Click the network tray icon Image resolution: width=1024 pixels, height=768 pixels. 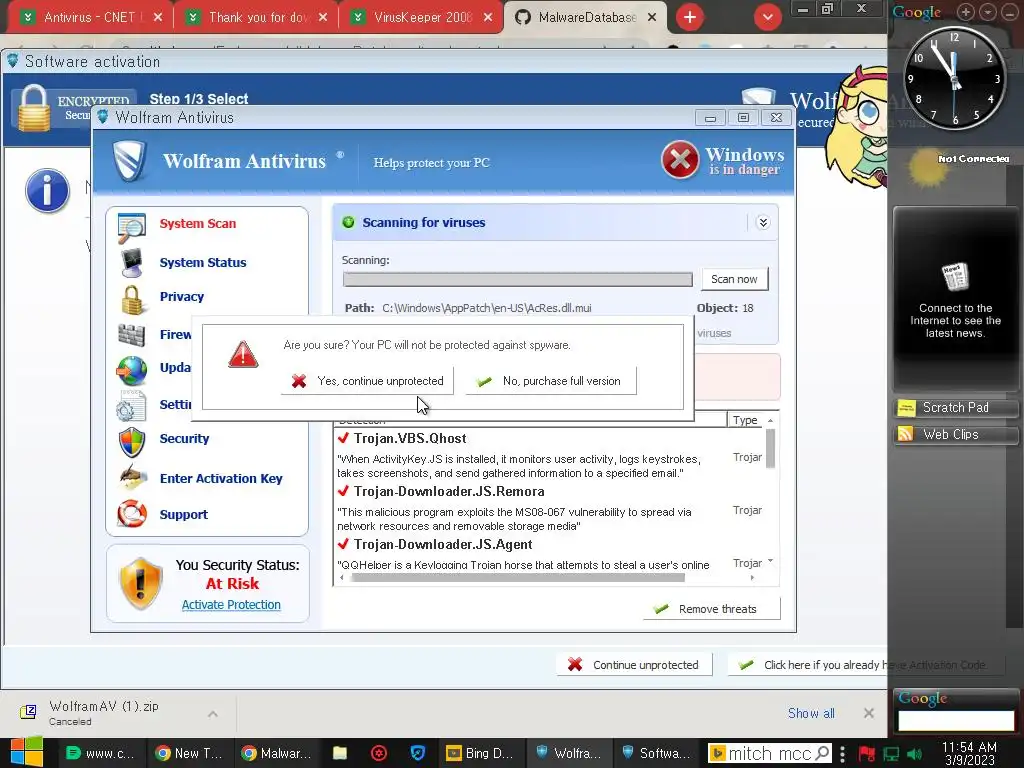click(x=891, y=754)
